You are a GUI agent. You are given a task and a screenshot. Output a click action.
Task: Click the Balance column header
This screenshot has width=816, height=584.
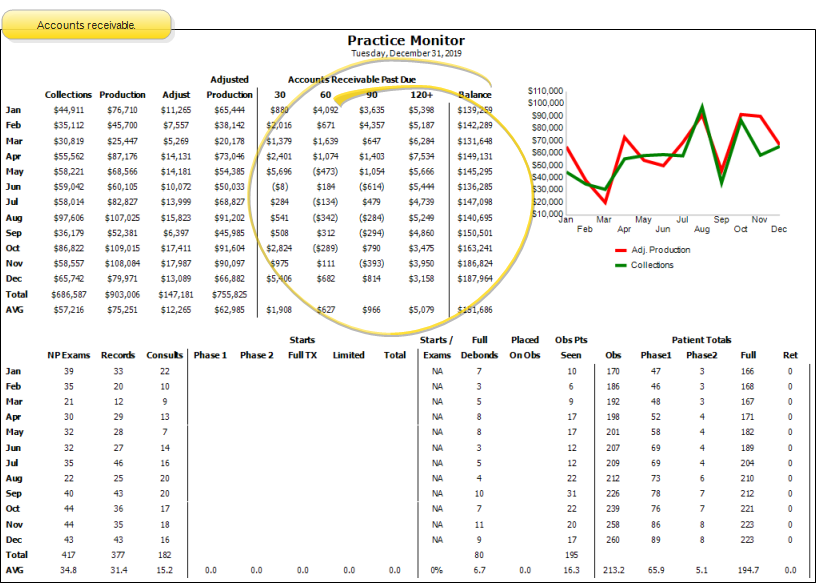[x=474, y=95]
